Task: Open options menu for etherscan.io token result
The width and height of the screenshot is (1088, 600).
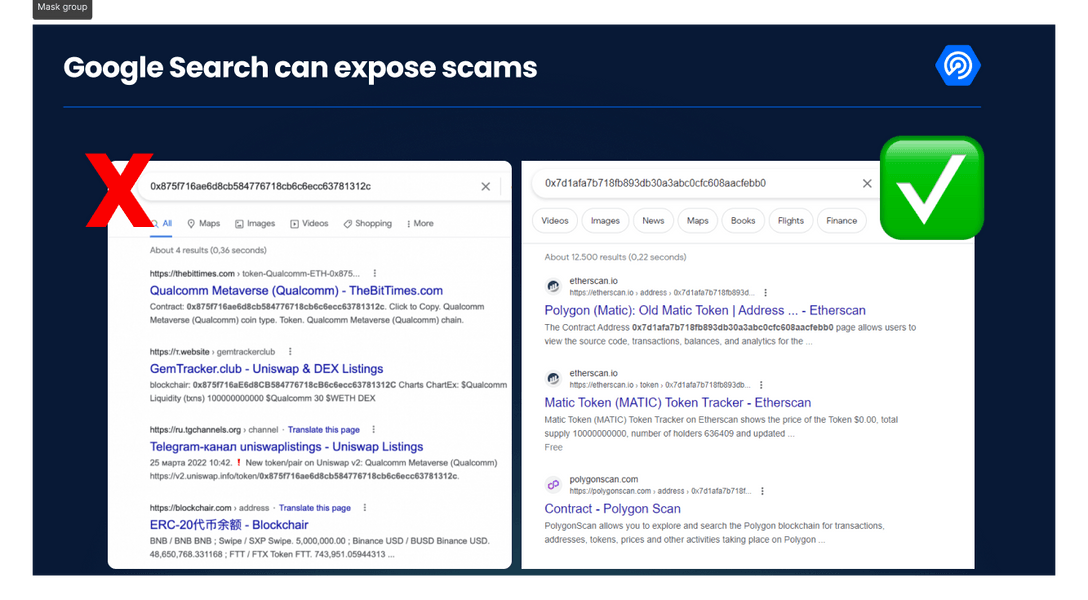Action: [761, 385]
